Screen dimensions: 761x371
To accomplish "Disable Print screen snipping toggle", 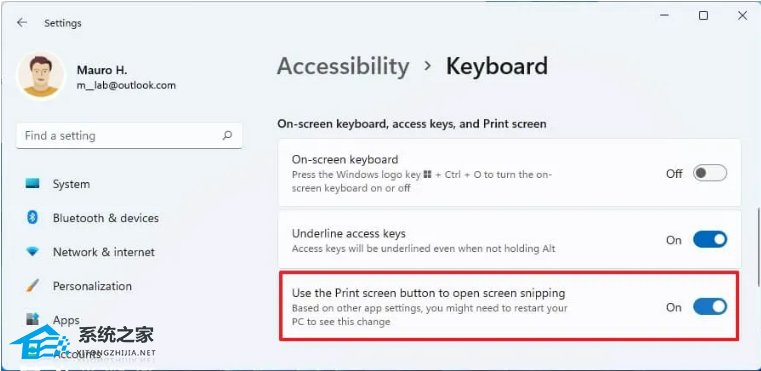I will [x=710, y=307].
